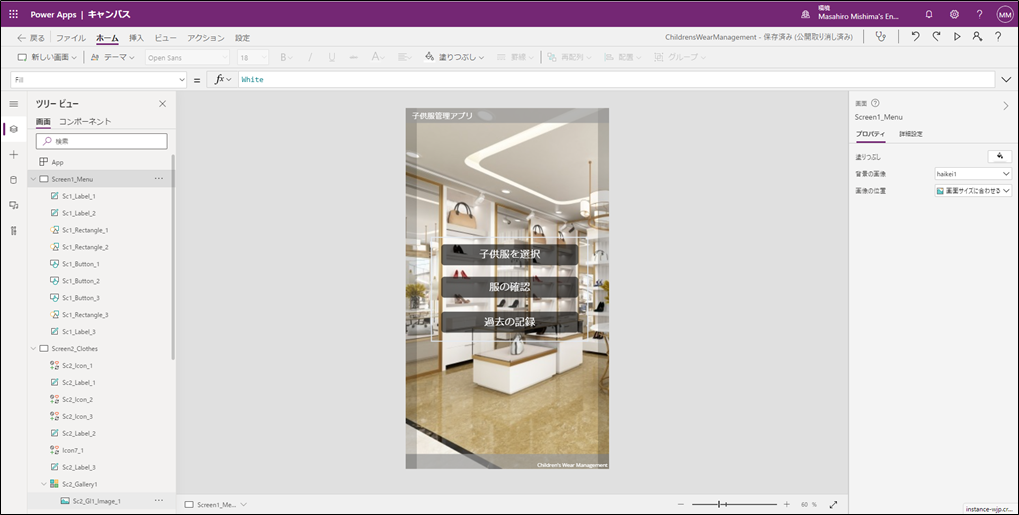Image resolution: width=1019 pixels, height=515 pixels.
Task: Open help icon next to 画面 label
Action: click(875, 103)
